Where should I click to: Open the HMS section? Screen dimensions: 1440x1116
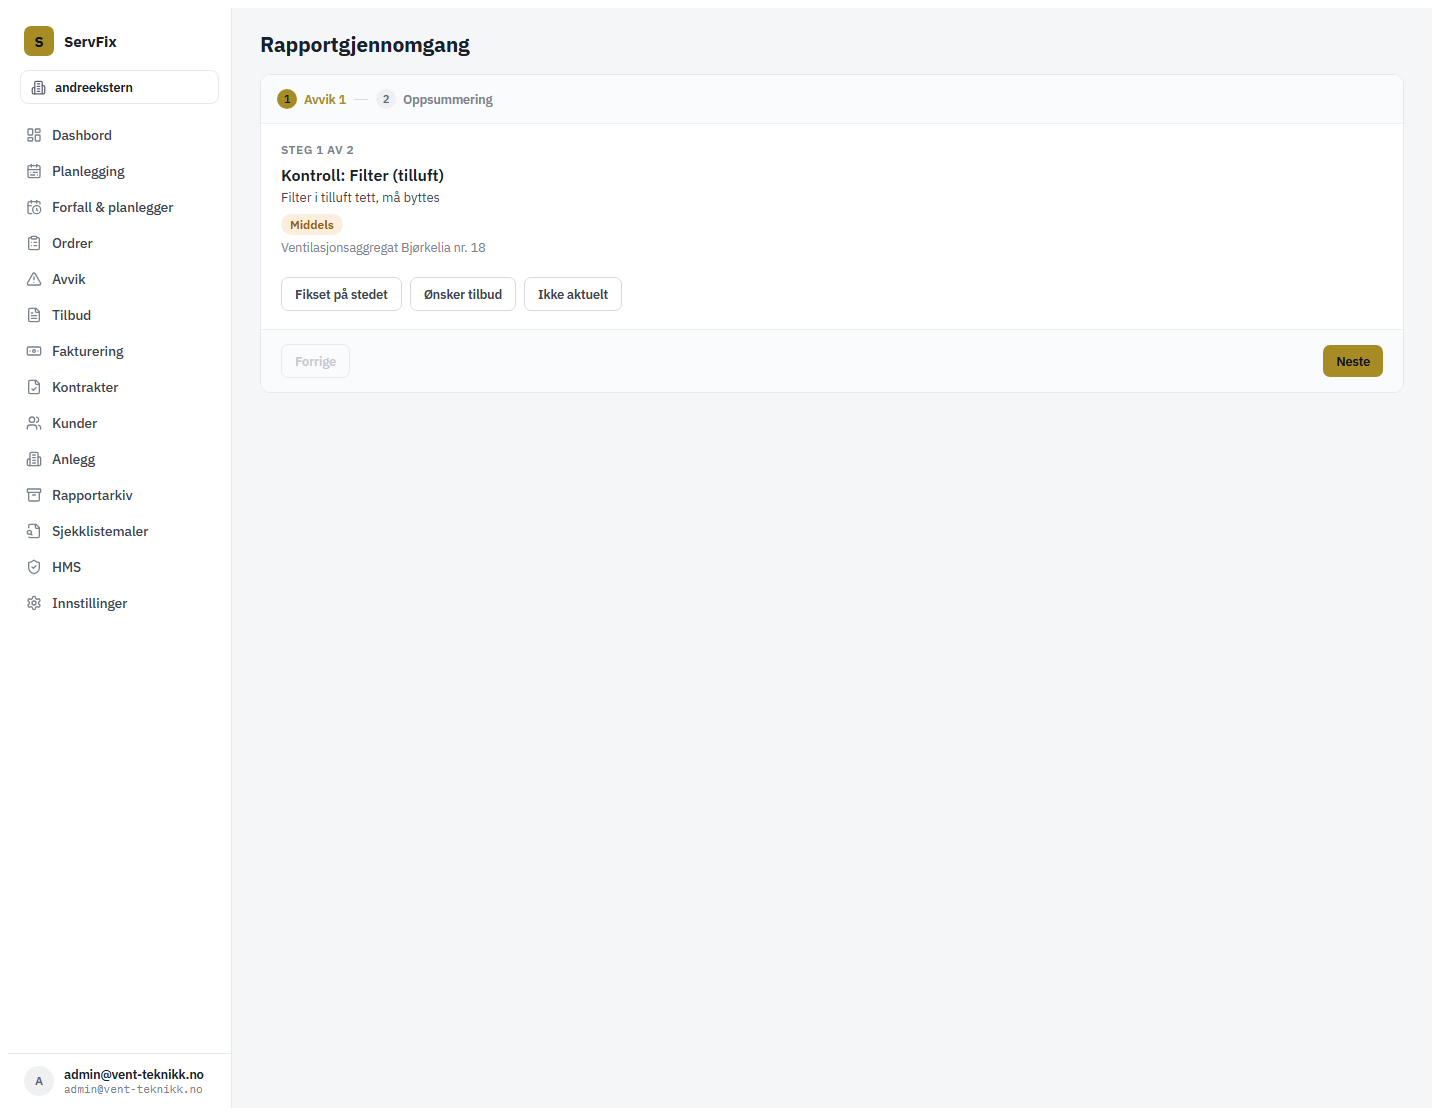pyautogui.click(x=119, y=567)
